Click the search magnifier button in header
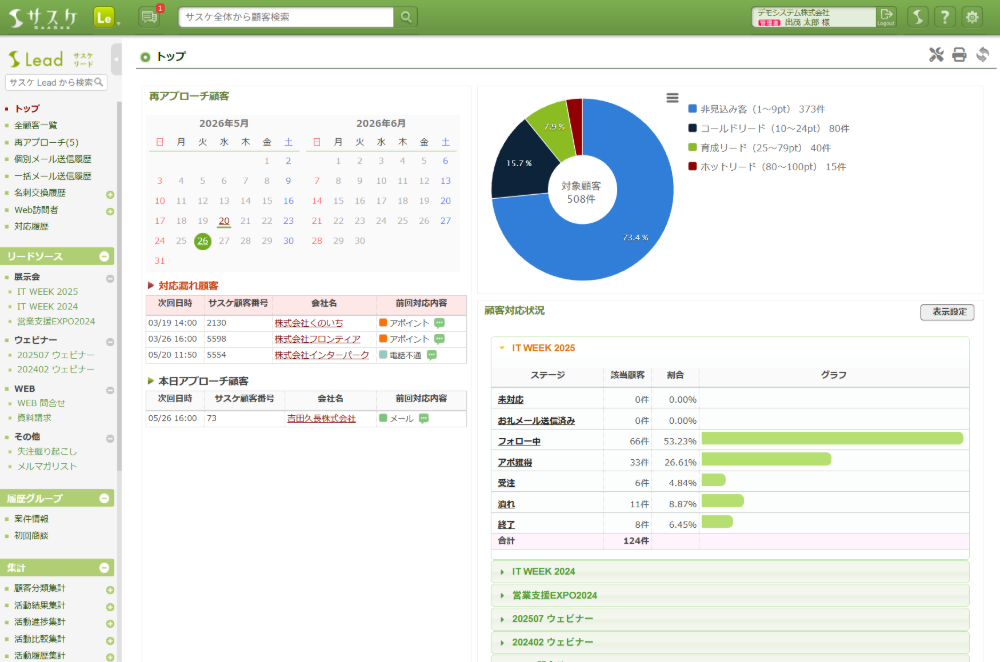This screenshot has width=1000, height=662. pos(406,17)
